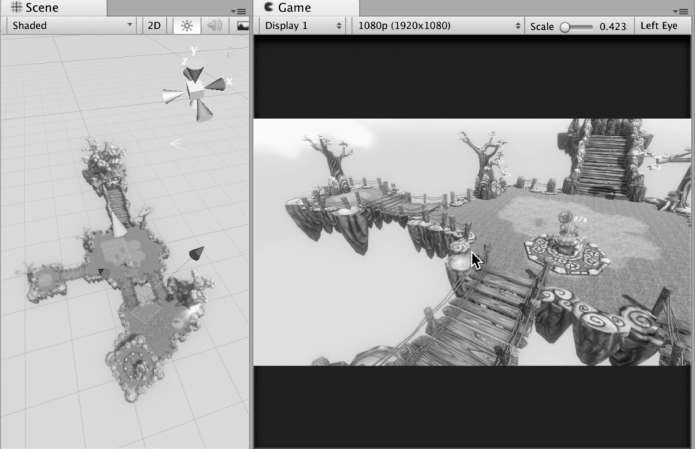The image size is (695, 449).
Task: Switch to the Game tab
Action: point(306,8)
